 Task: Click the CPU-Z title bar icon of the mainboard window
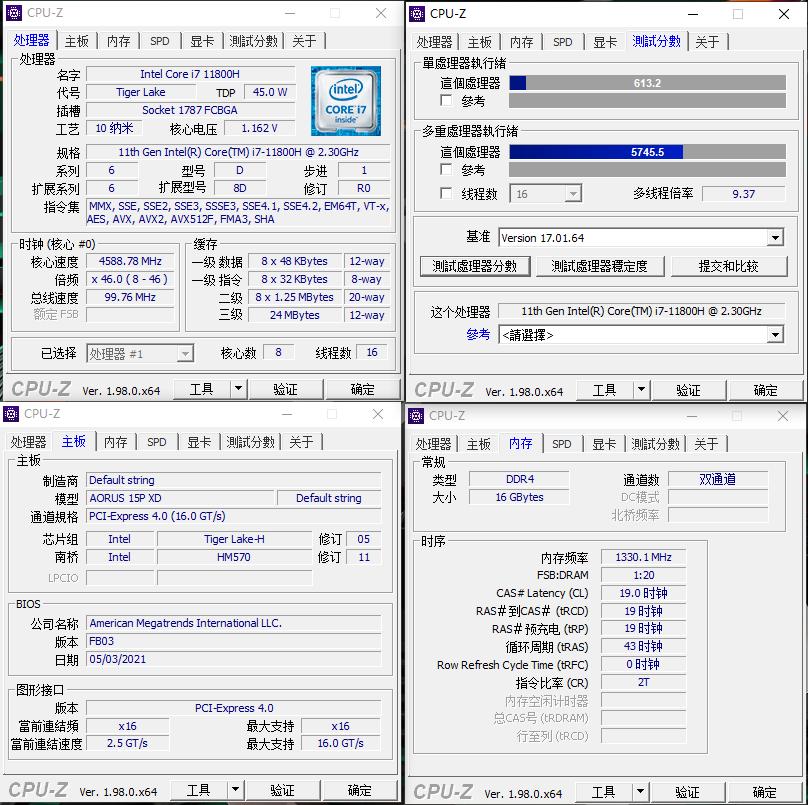pos(12,414)
